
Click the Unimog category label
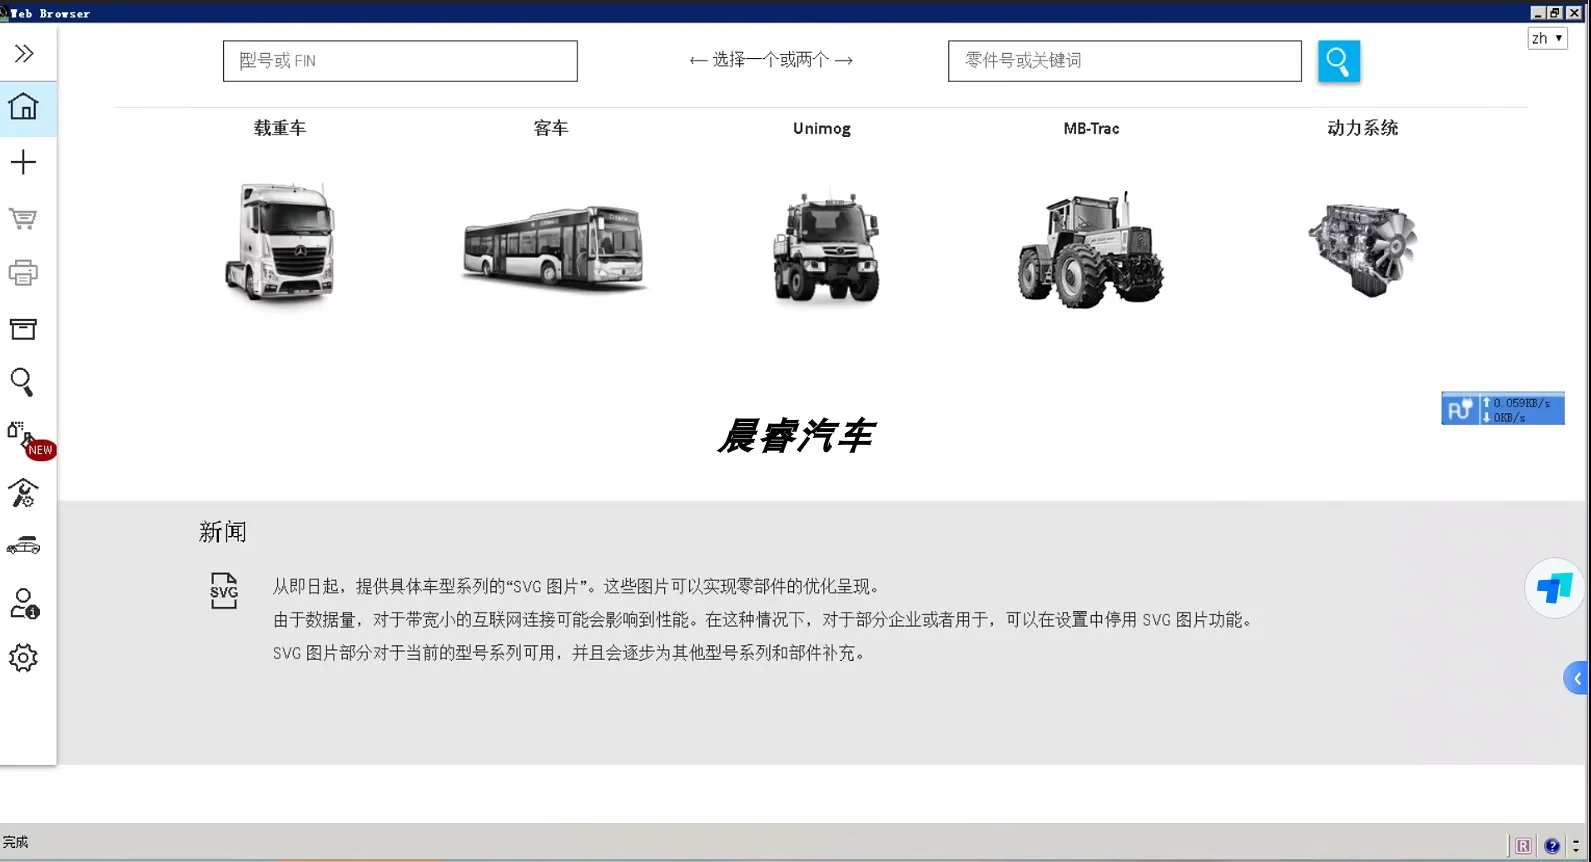pos(822,128)
